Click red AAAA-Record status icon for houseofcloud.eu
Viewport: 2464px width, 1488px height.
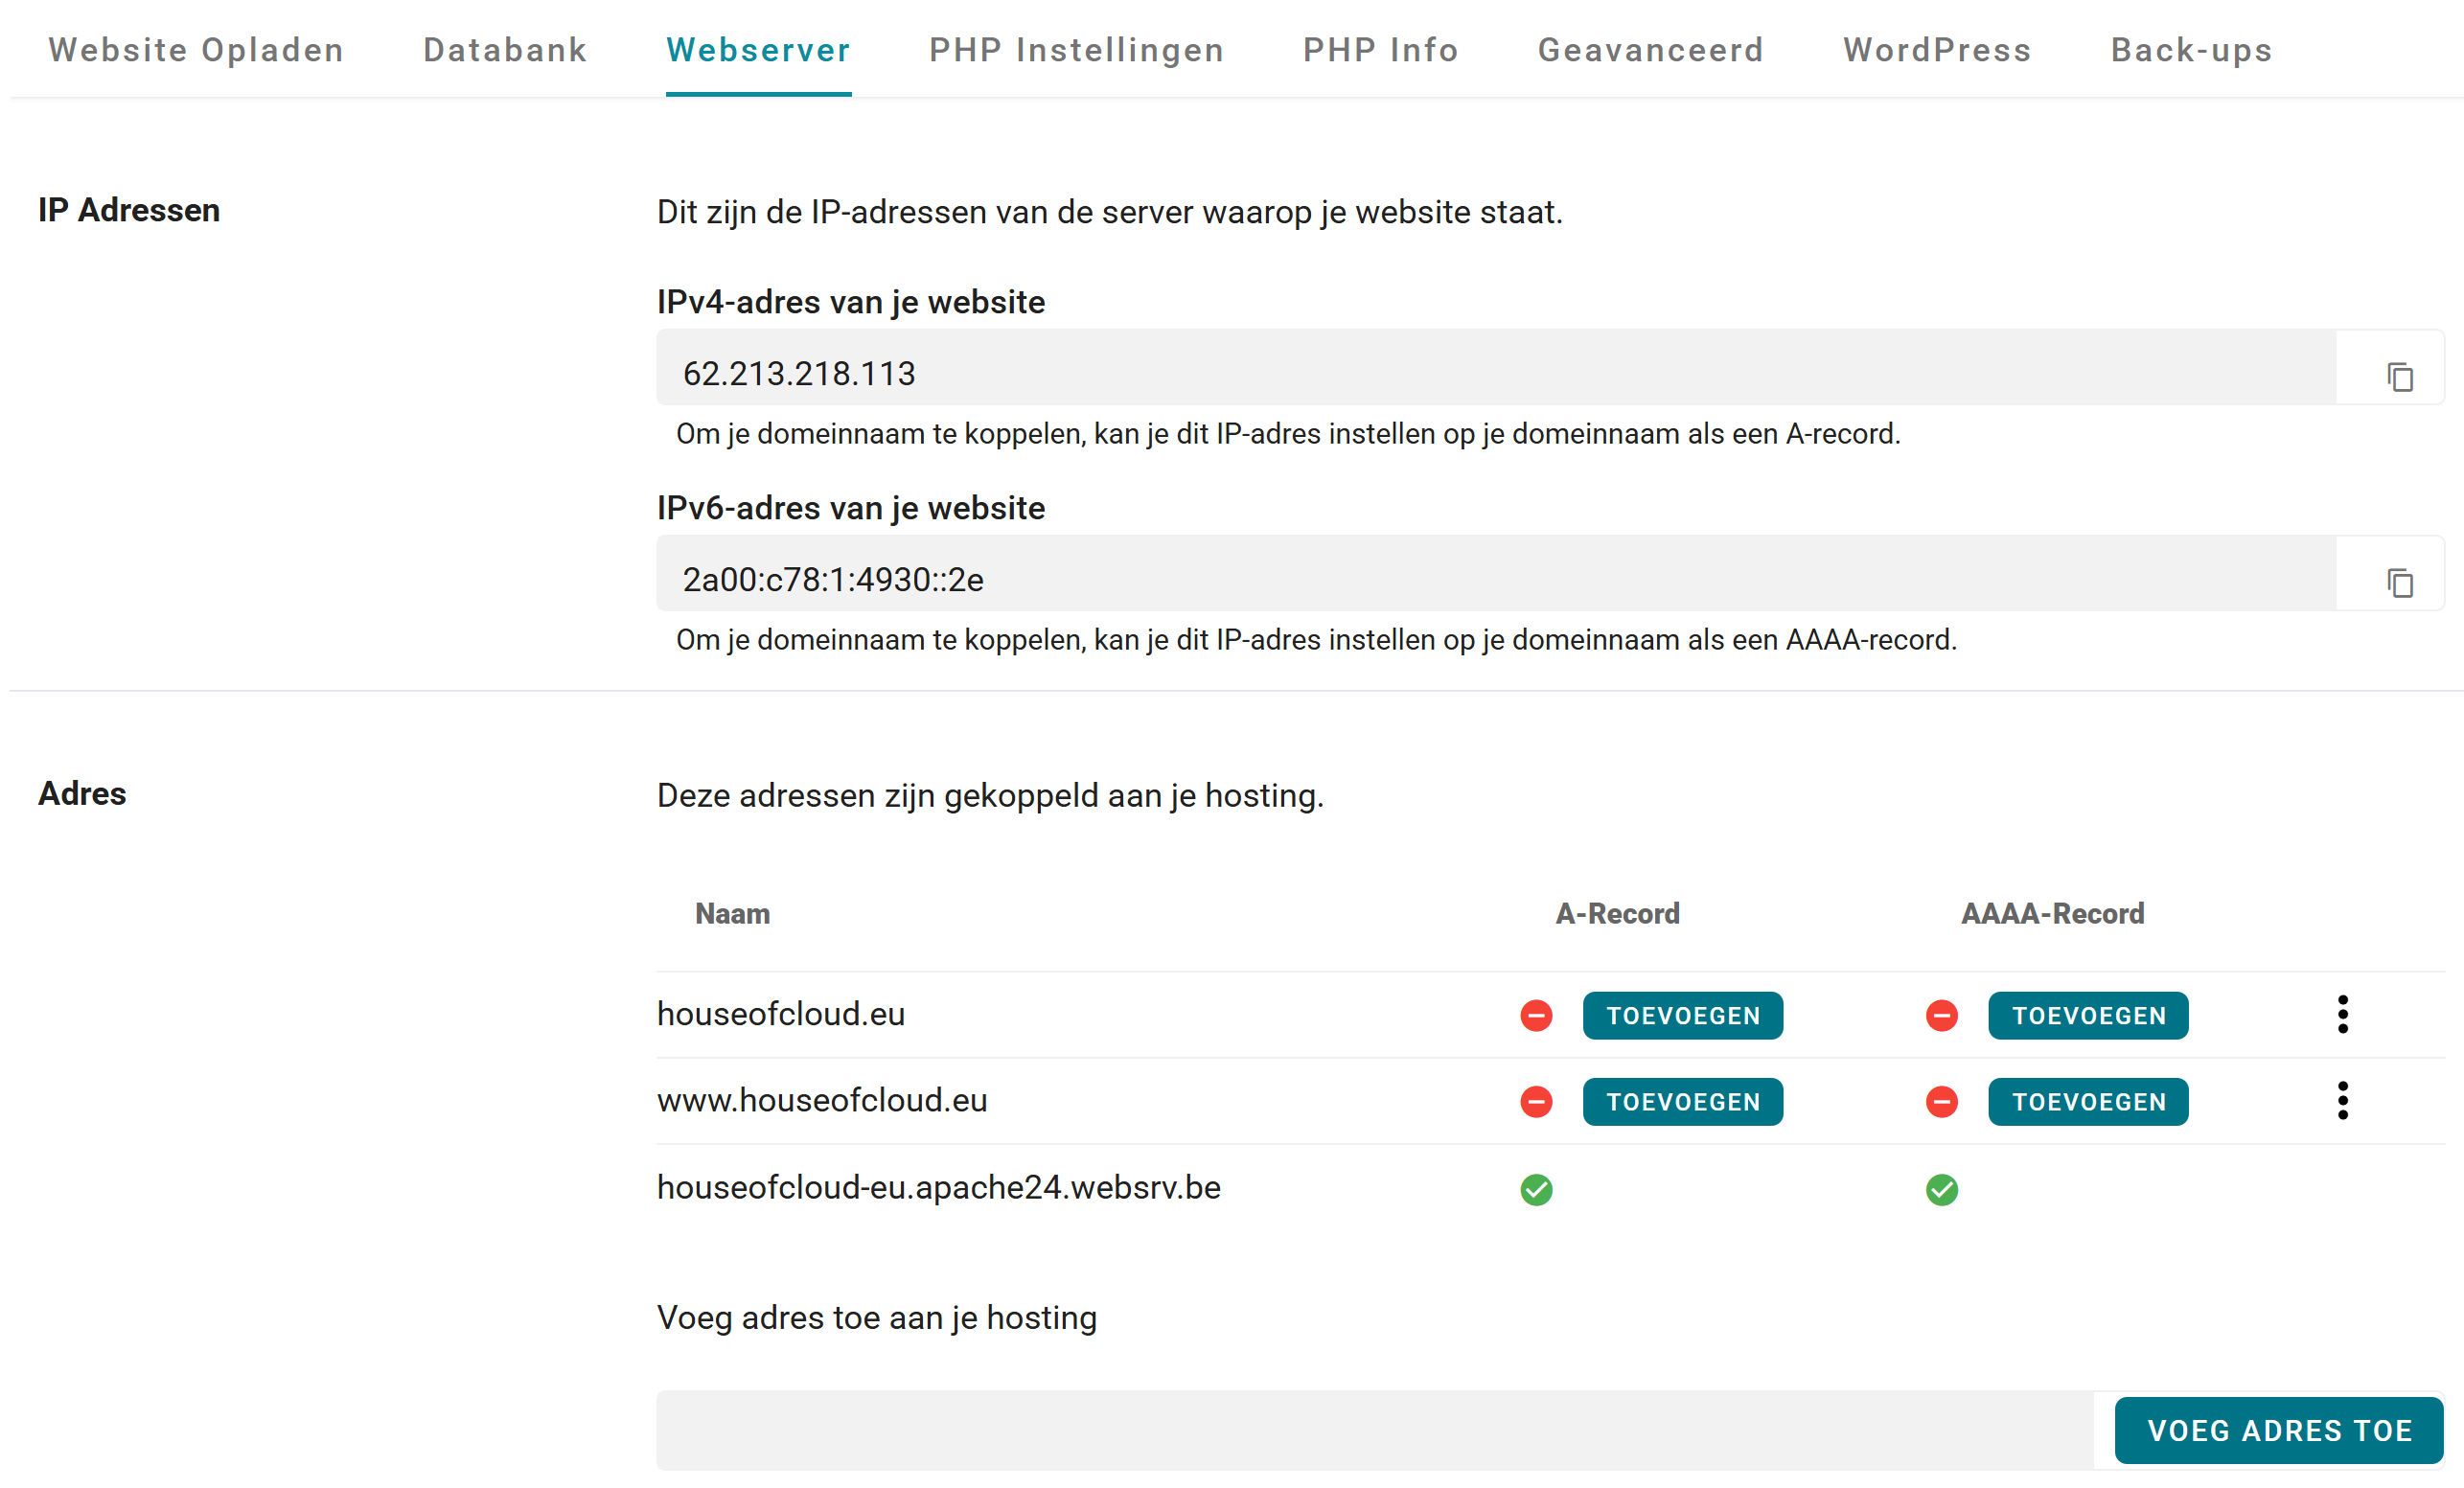1941,1015
